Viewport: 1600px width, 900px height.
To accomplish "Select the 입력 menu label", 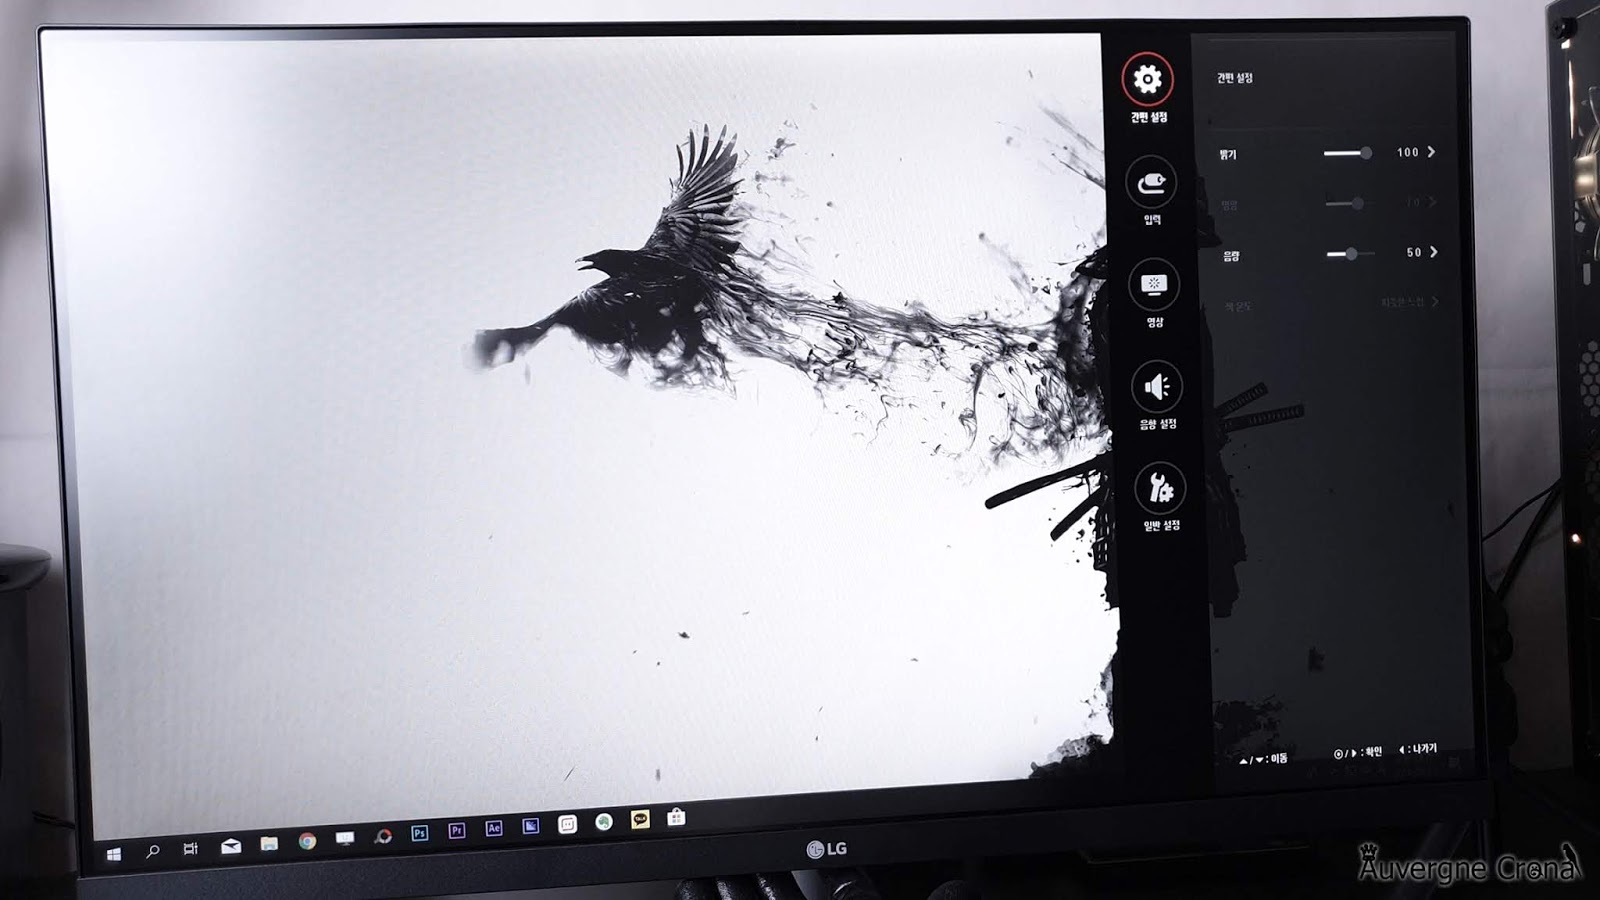I will [1152, 220].
